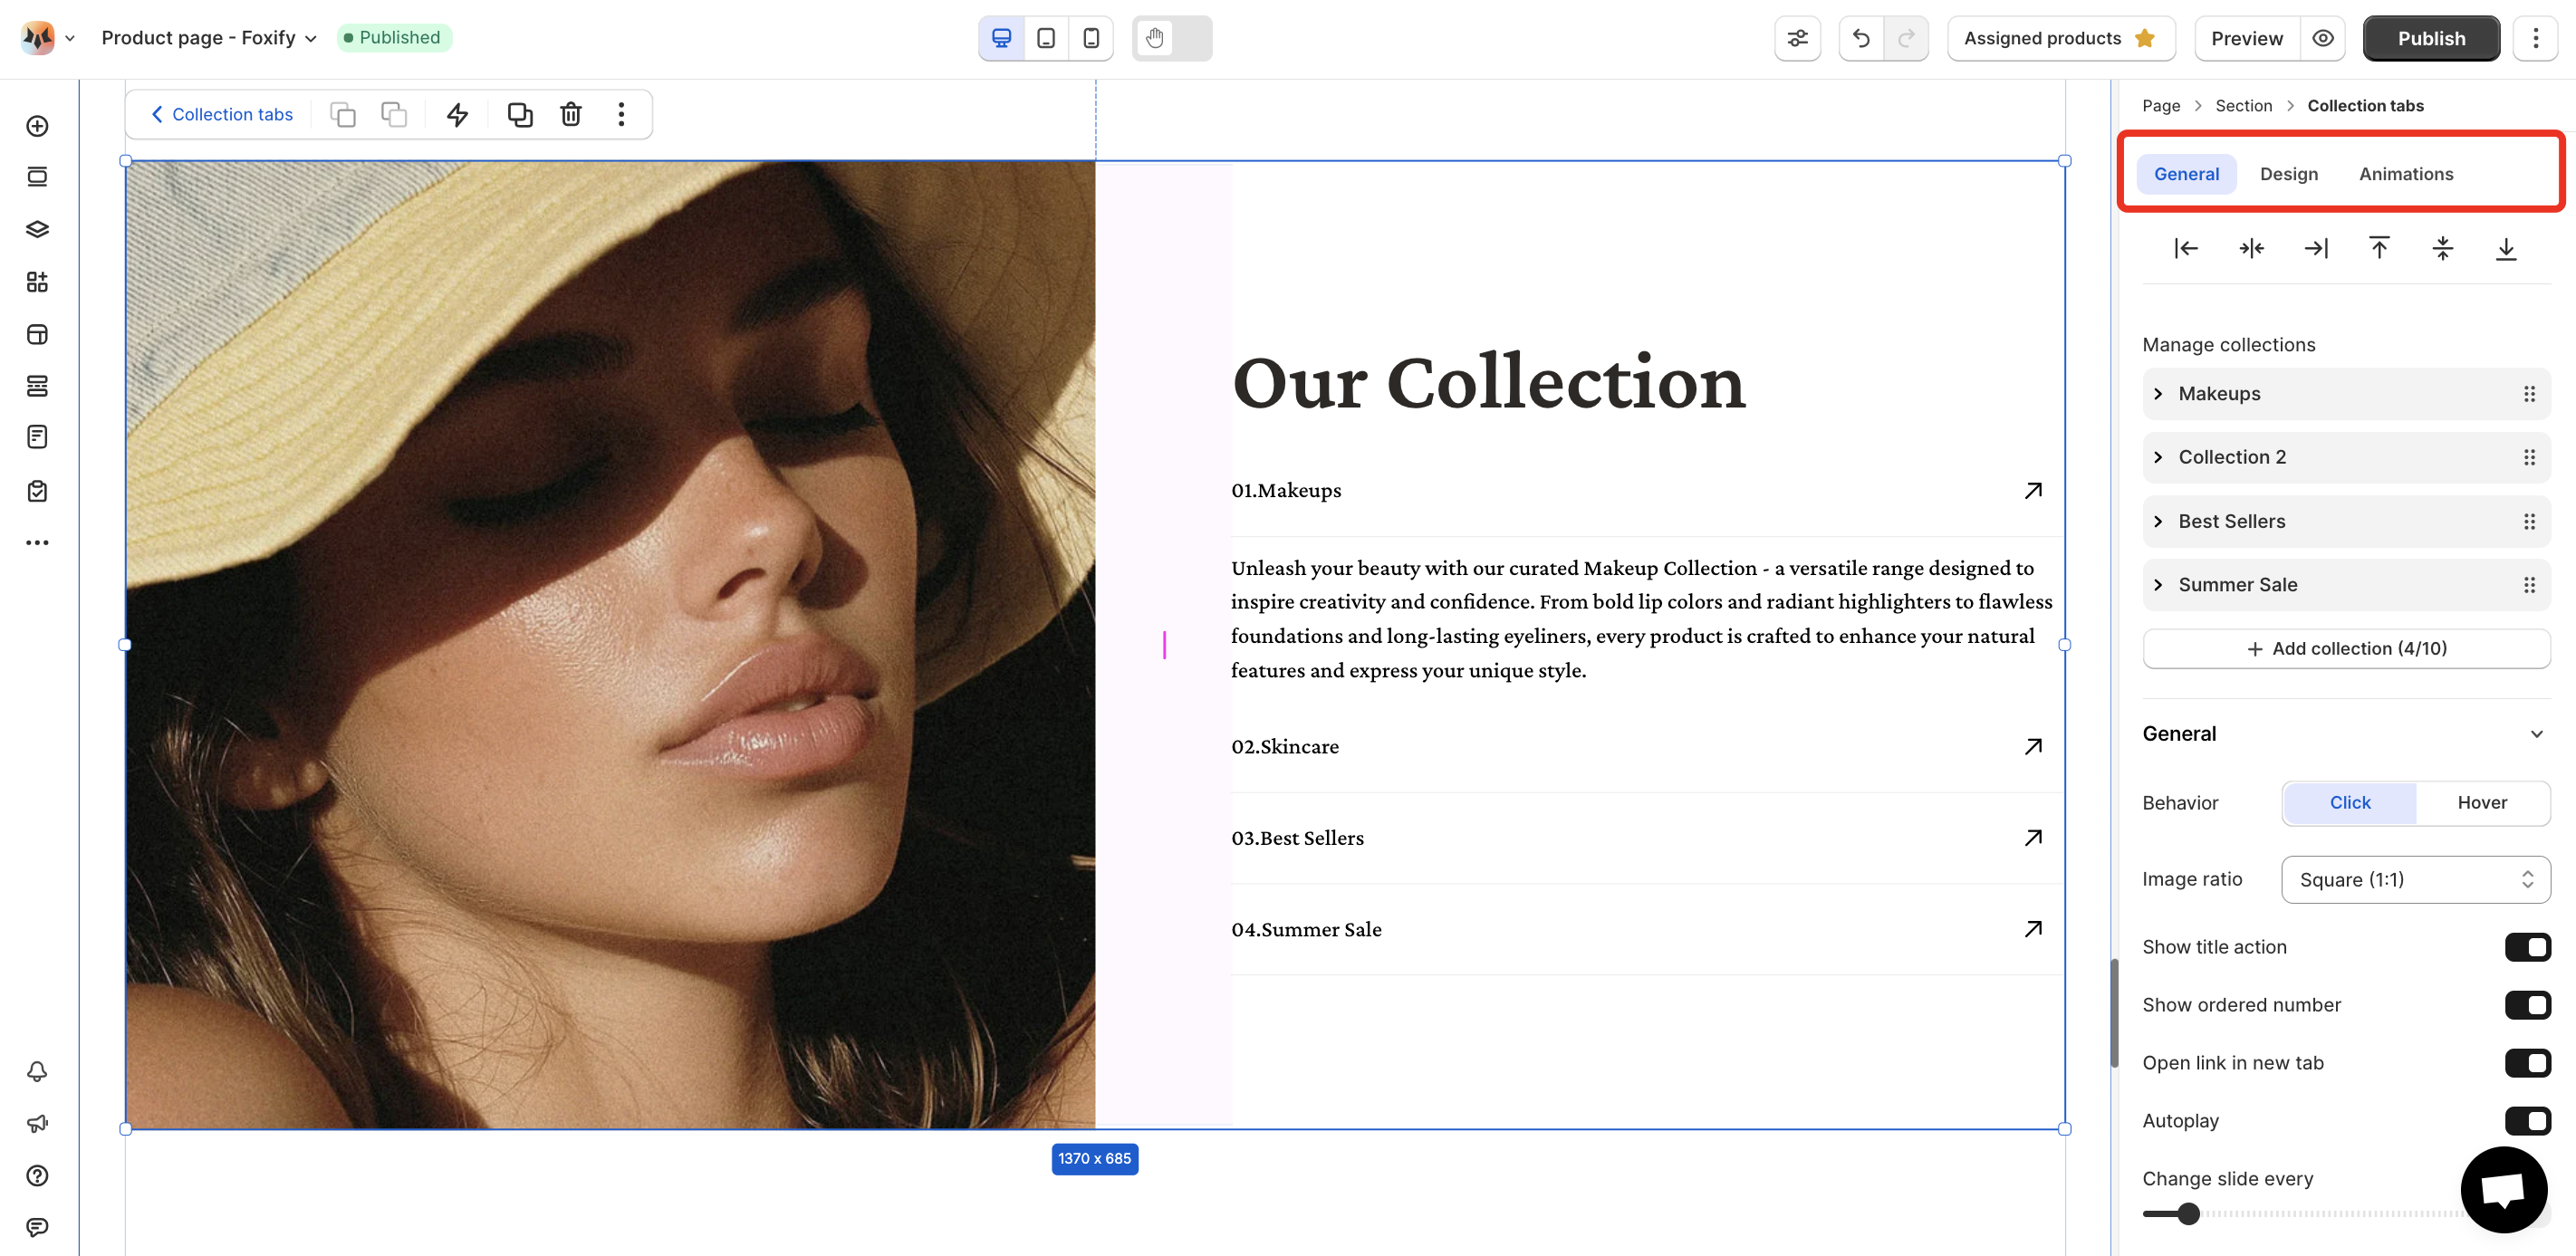Open the notifications bell
Viewport: 2576px width, 1256px height.
pyautogui.click(x=37, y=1071)
